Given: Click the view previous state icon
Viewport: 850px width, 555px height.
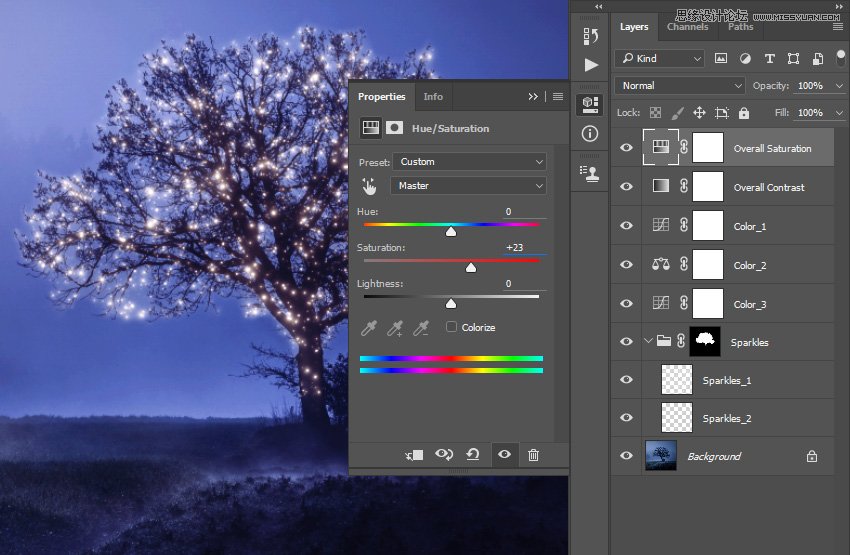Looking at the screenshot, I should (x=444, y=455).
